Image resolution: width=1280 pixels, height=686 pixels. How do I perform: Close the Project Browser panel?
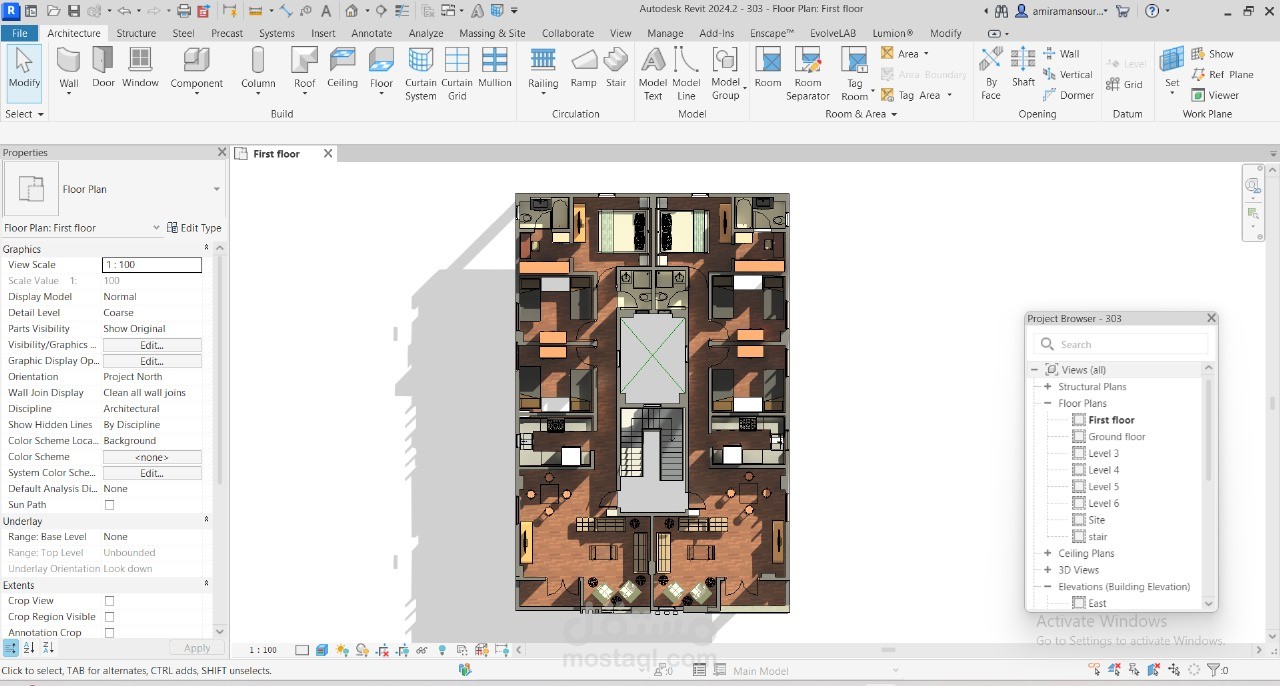click(1211, 318)
